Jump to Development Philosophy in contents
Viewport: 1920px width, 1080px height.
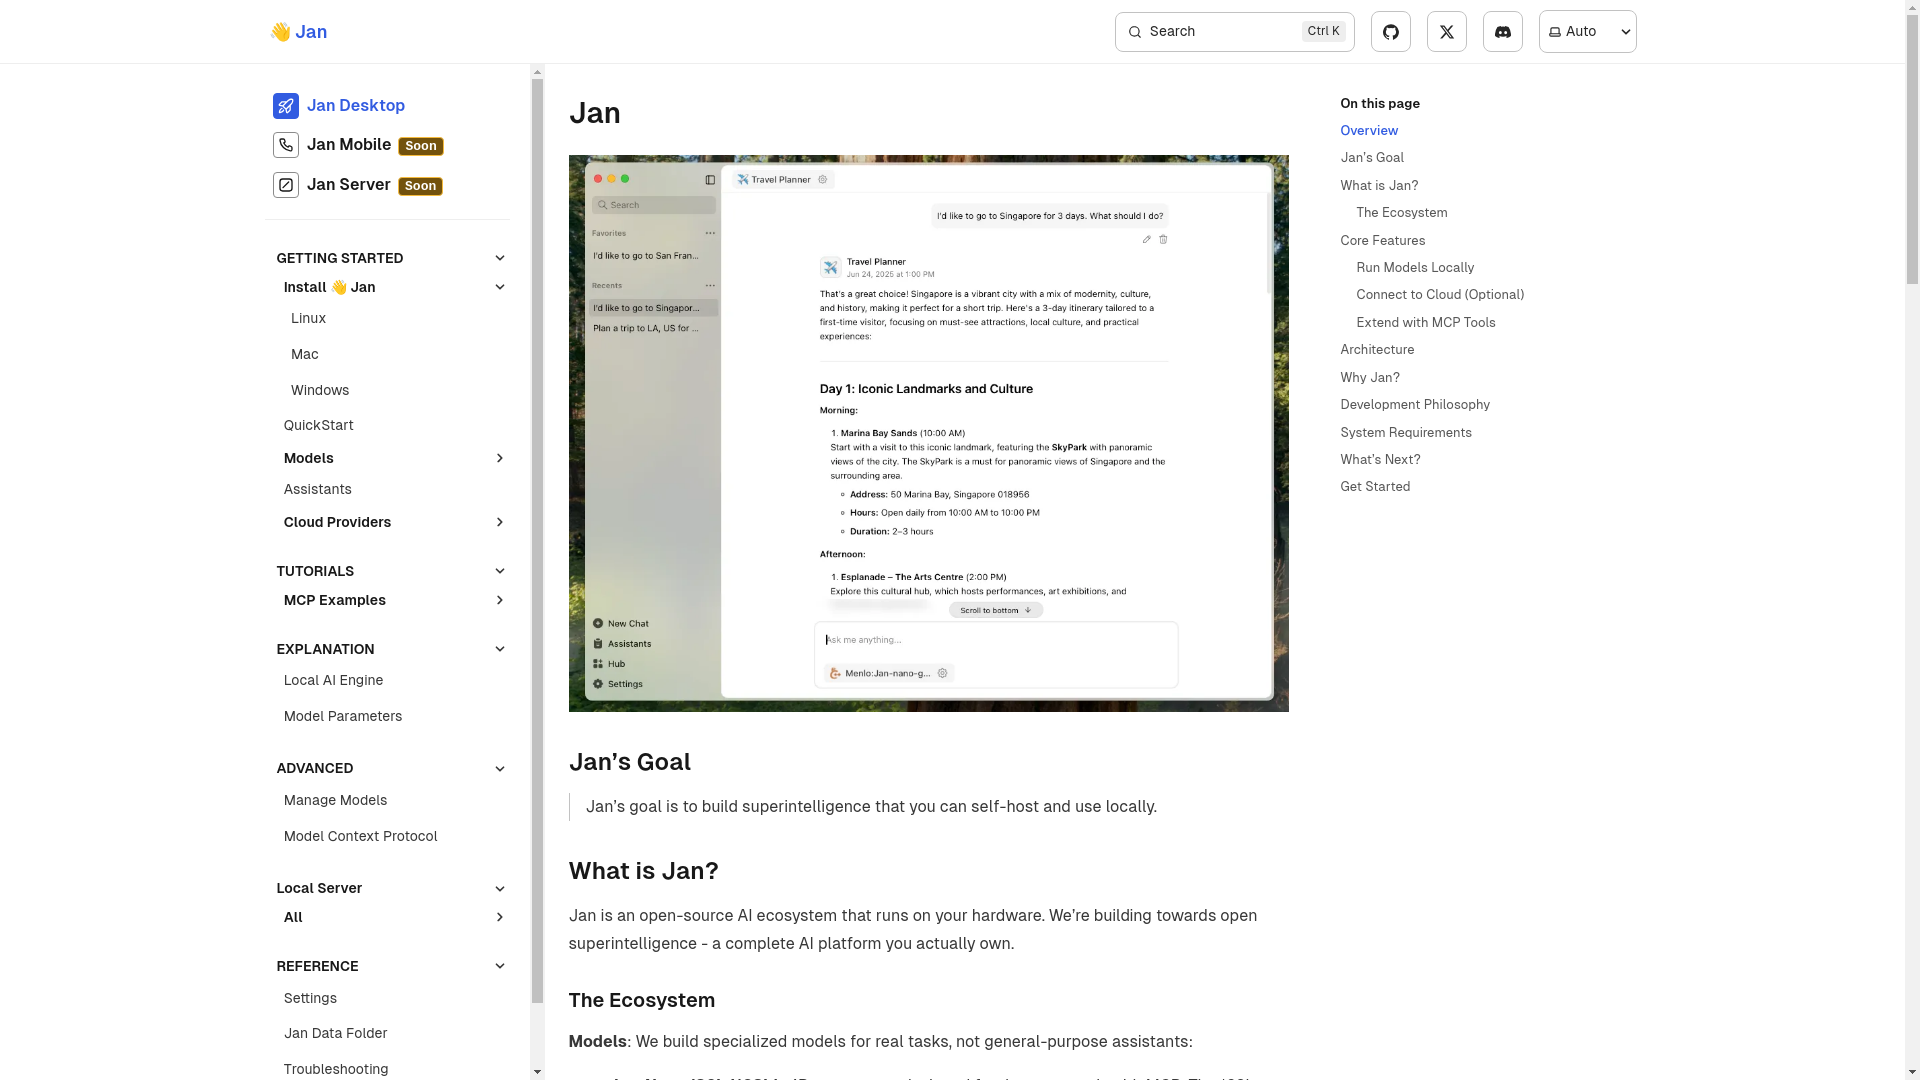coord(1414,405)
